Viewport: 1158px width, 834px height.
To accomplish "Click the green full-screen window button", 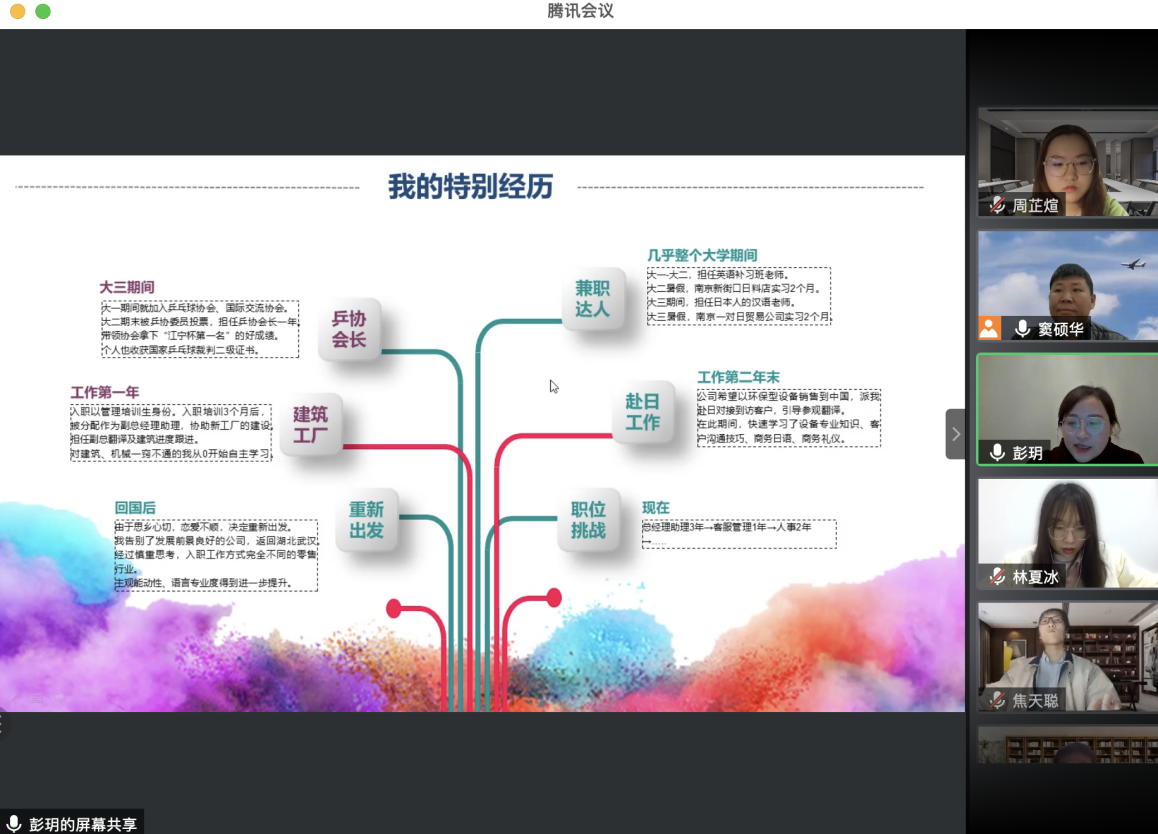I will click(43, 12).
